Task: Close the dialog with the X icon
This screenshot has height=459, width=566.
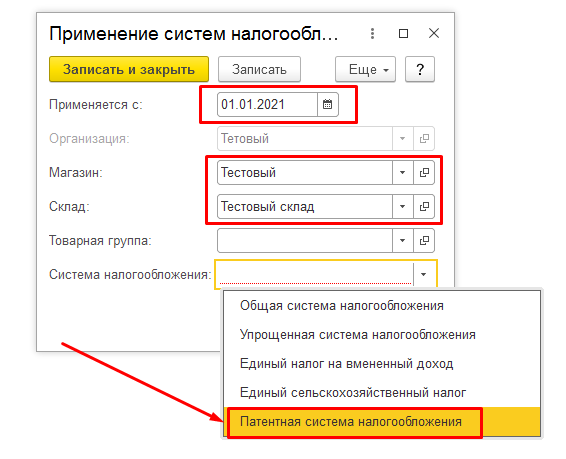Action: 434,33
